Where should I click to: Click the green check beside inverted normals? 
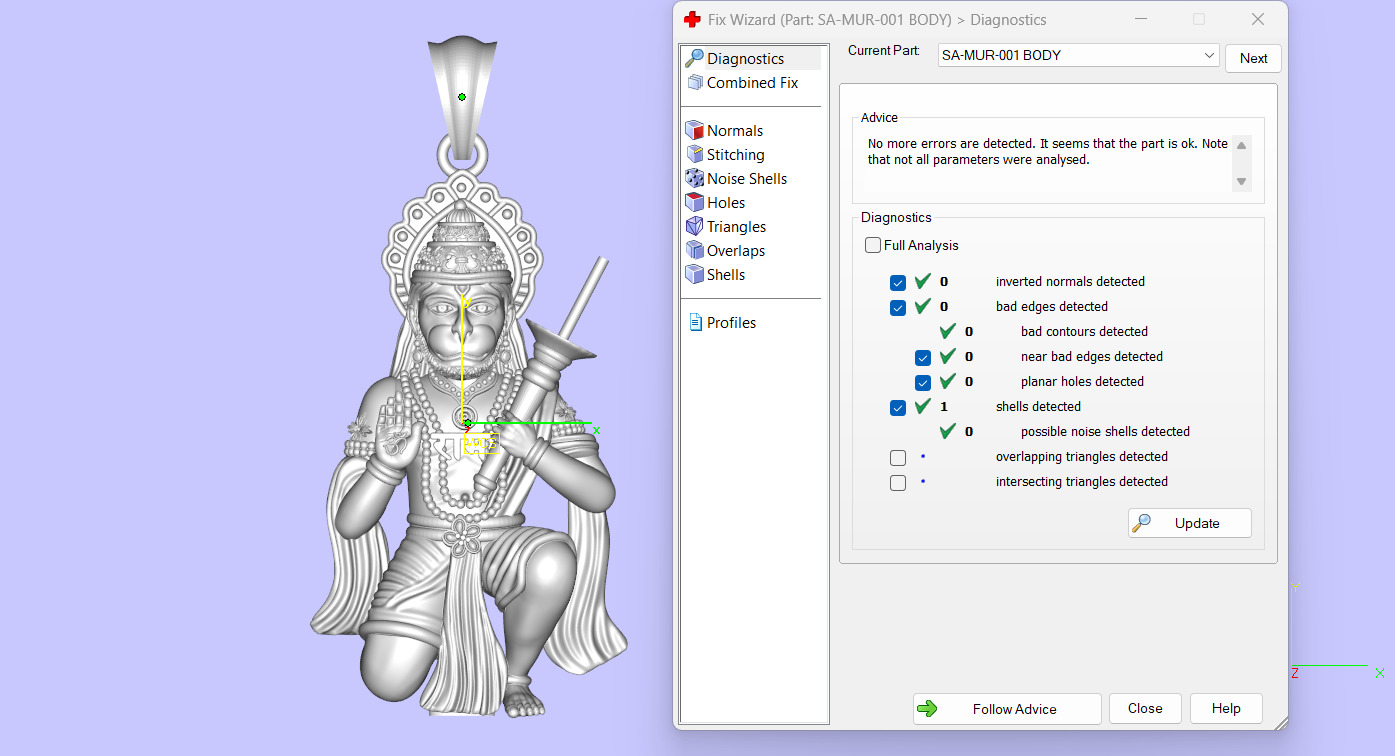(x=923, y=282)
